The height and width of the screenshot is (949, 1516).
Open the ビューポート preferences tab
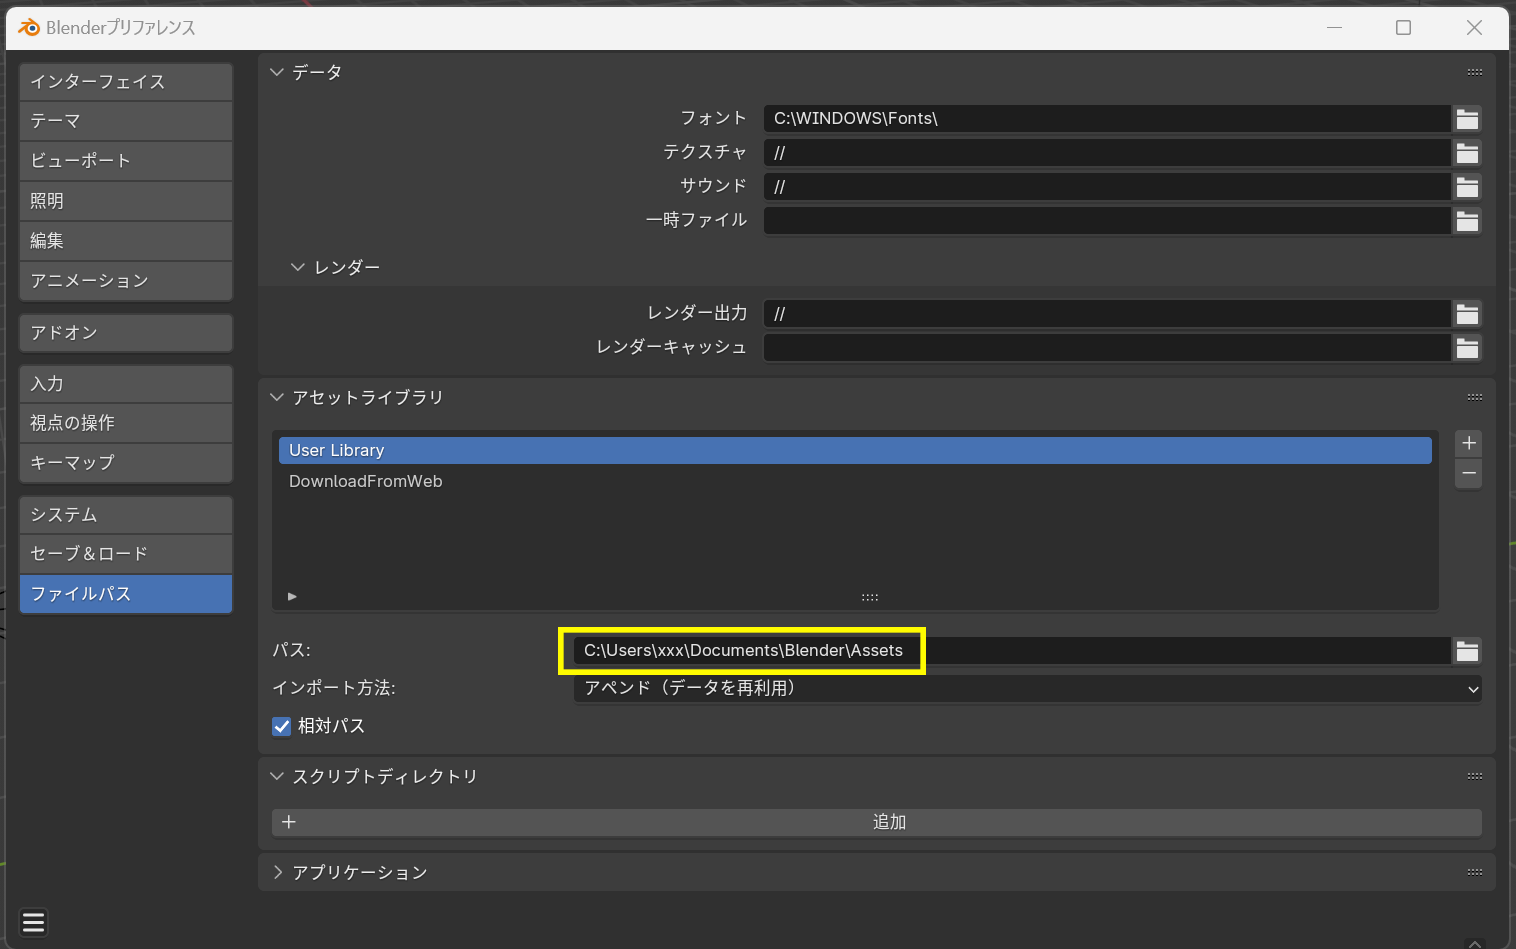point(126,161)
